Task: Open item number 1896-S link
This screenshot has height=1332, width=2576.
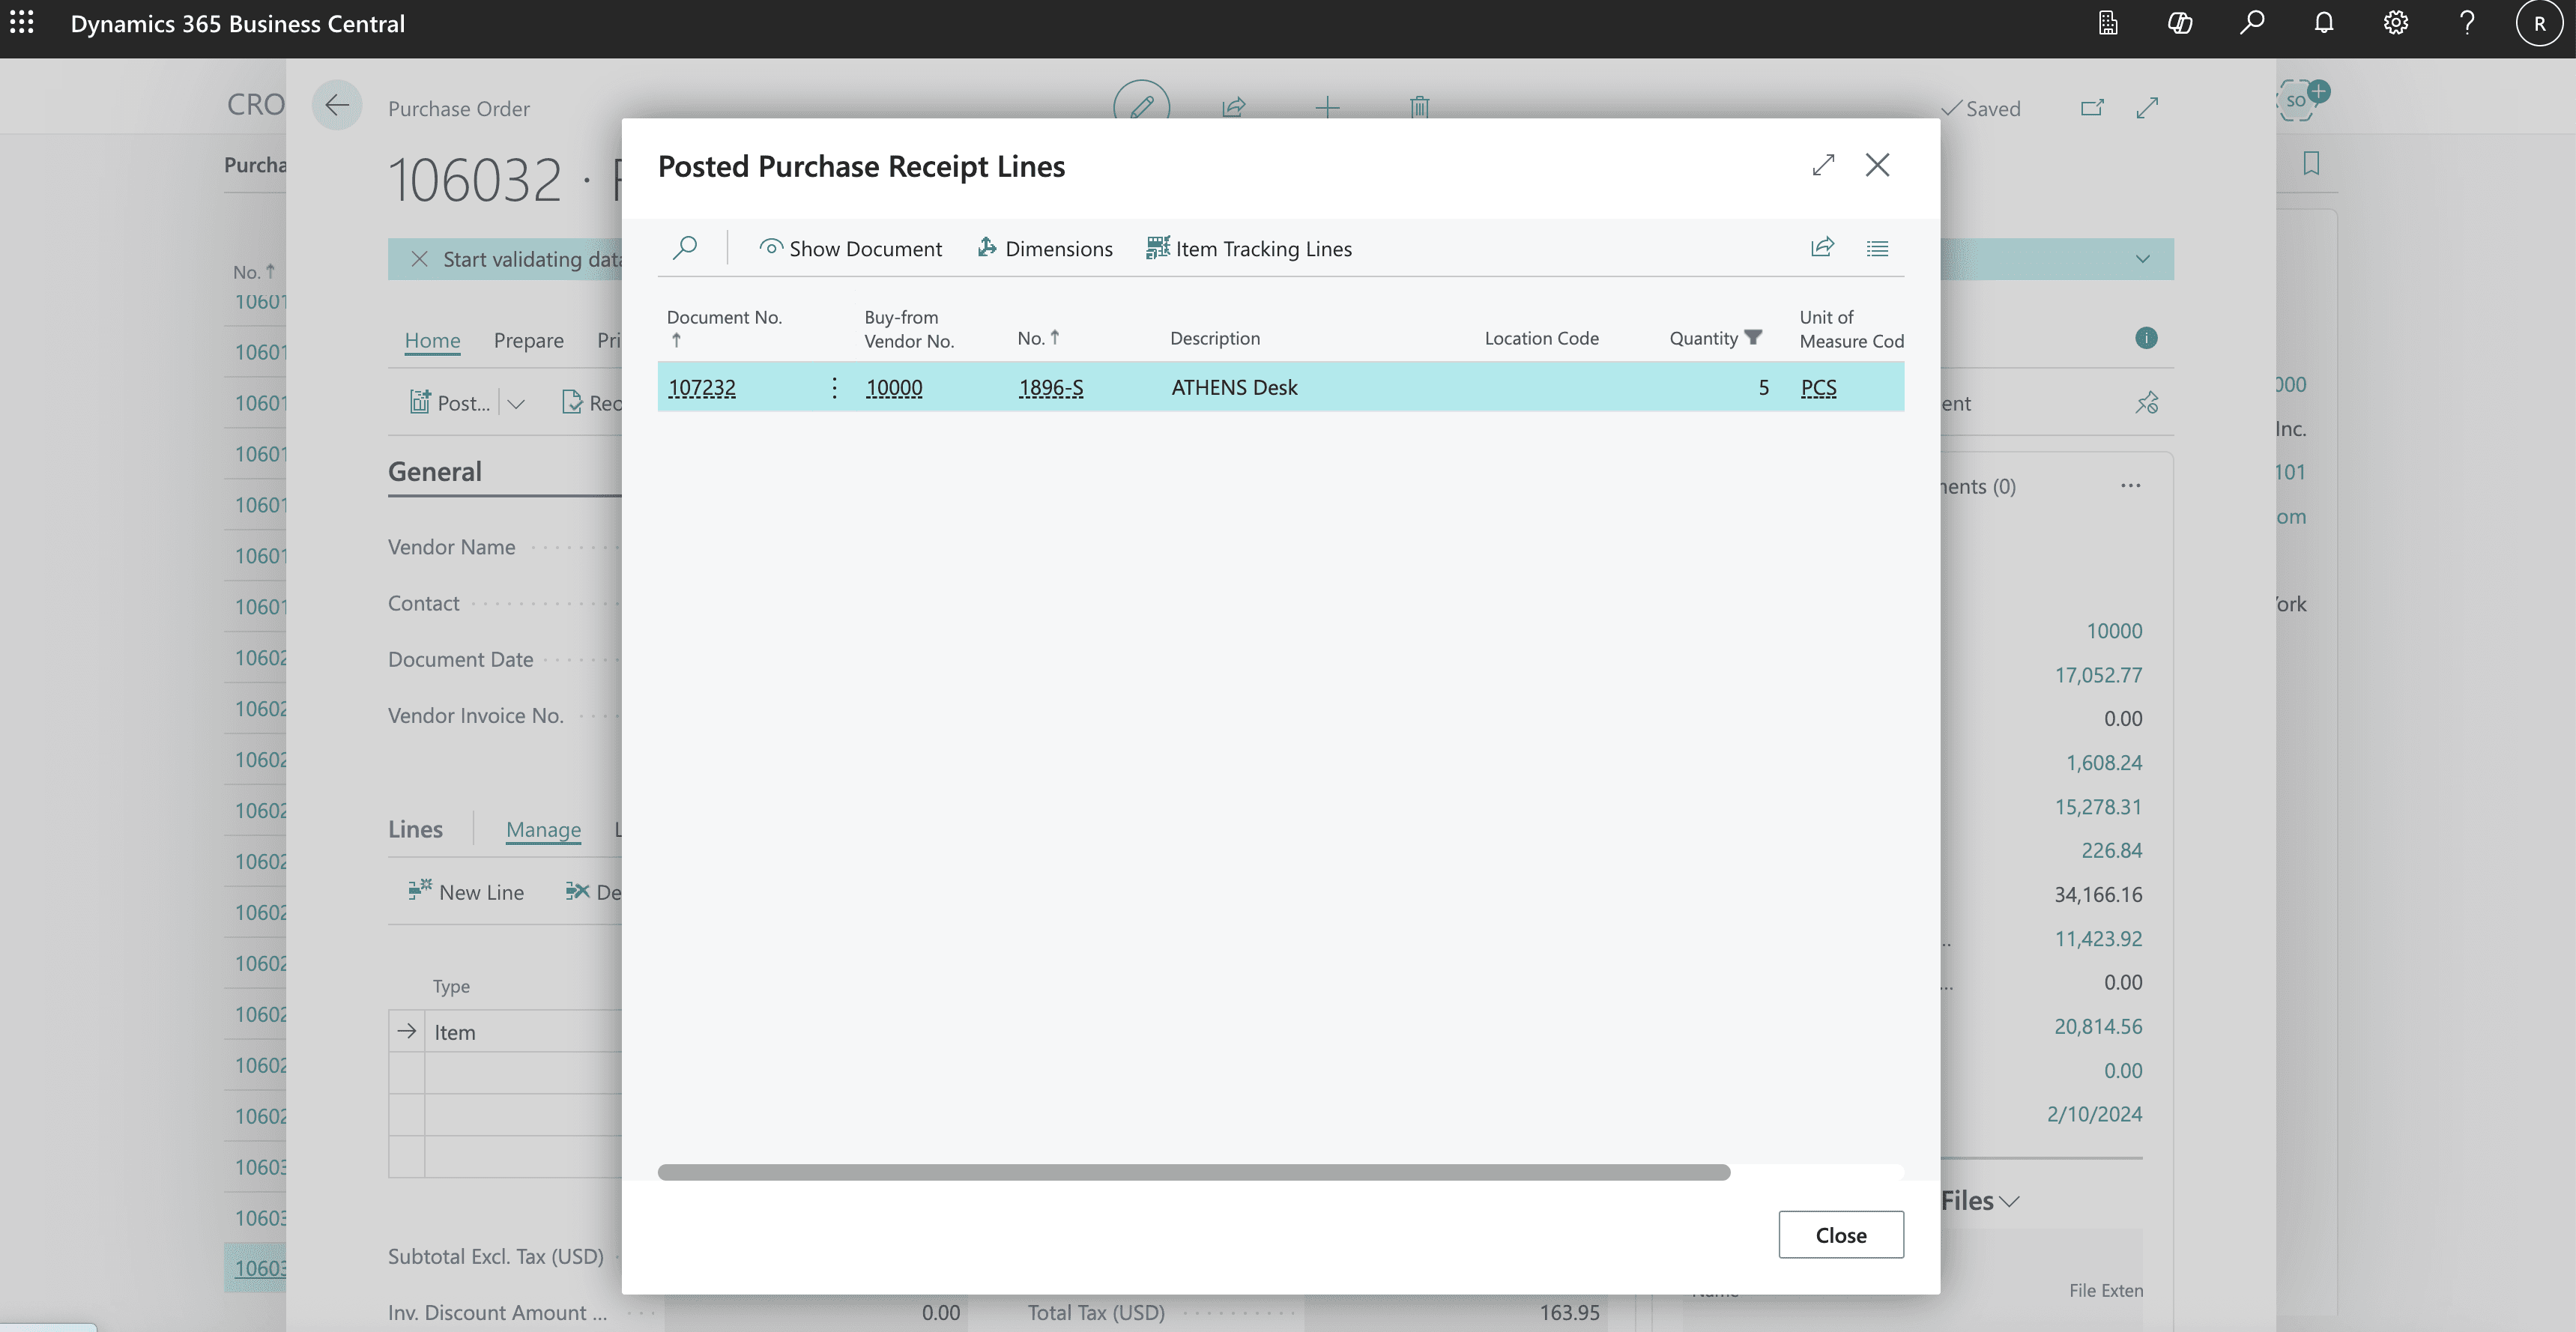Action: tap(1051, 387)
